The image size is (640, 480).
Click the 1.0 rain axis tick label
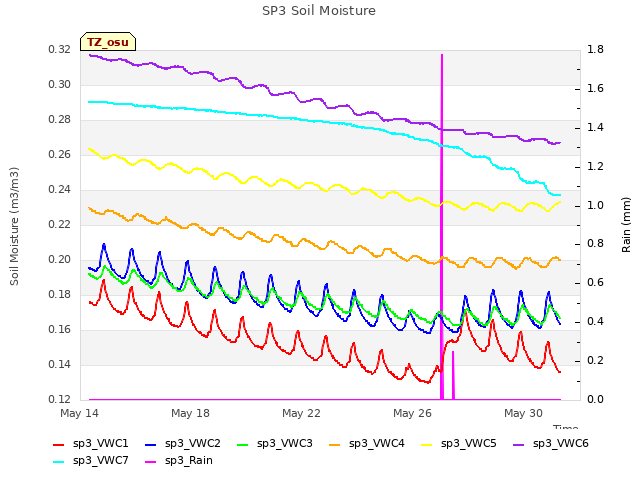[595, 205]
